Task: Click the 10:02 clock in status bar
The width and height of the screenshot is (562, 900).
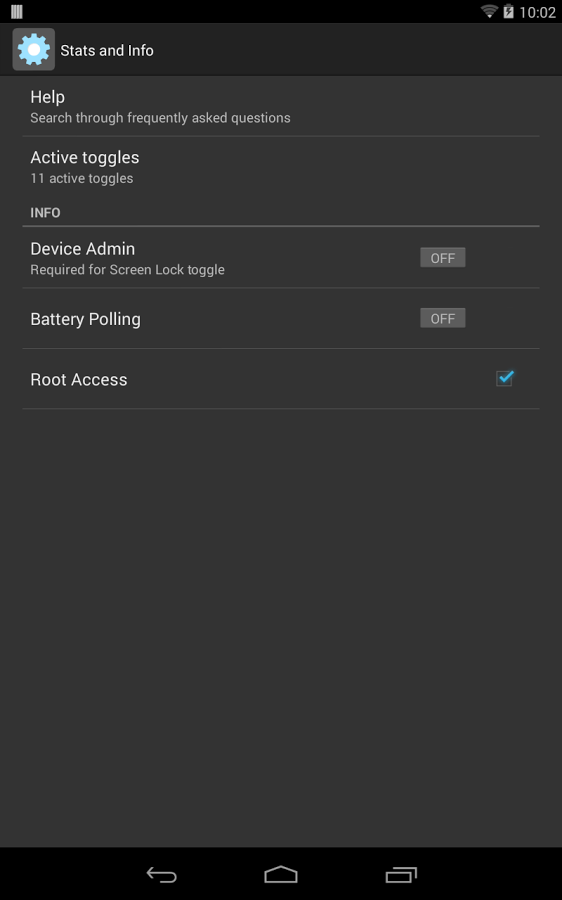Action: pyautogui.click(x=537, y=12)
